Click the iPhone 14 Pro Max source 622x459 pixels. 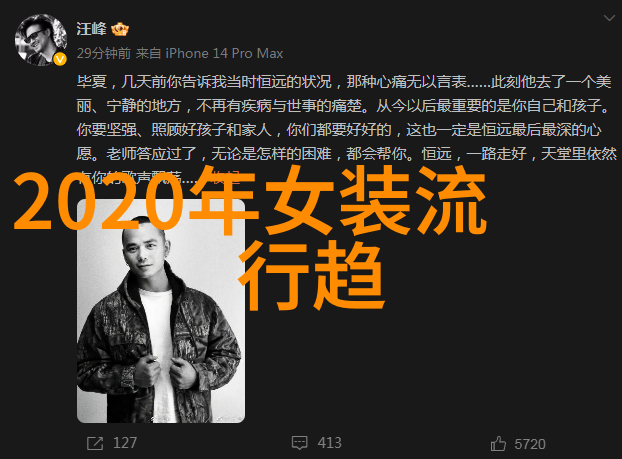(224, 53)
